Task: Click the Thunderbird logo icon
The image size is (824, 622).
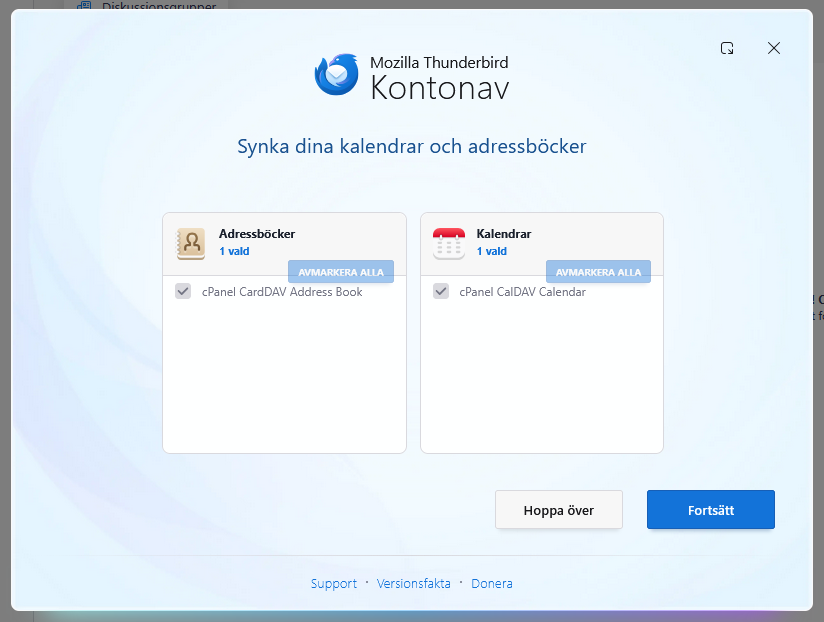Action: pyautogui.click(x=336, y=75)
